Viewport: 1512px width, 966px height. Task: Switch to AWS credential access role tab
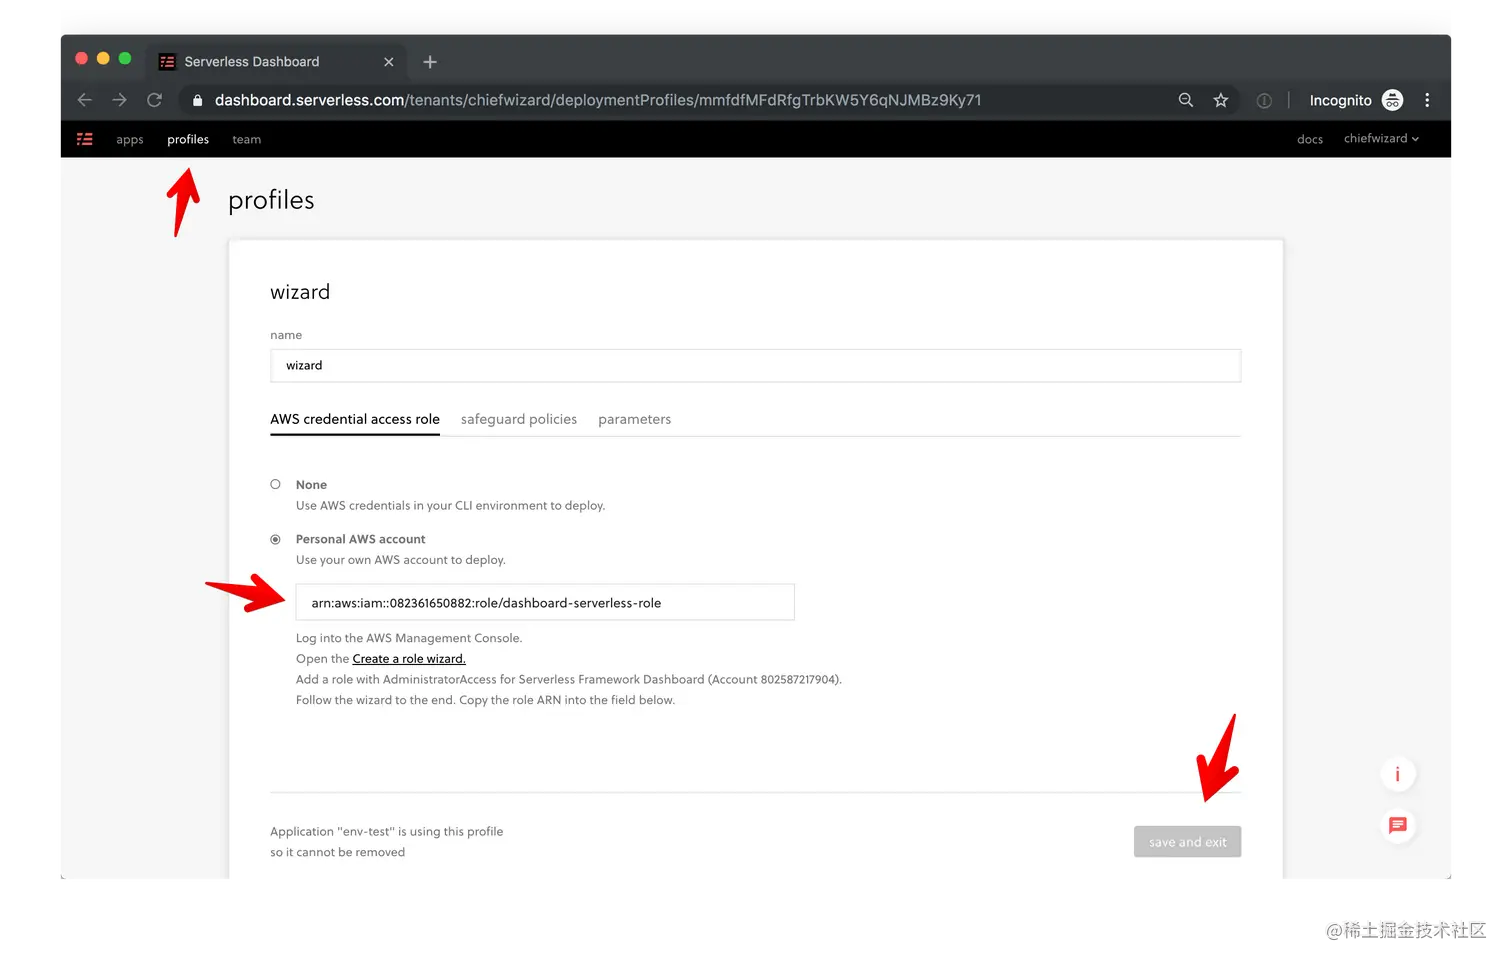[355, 419]
